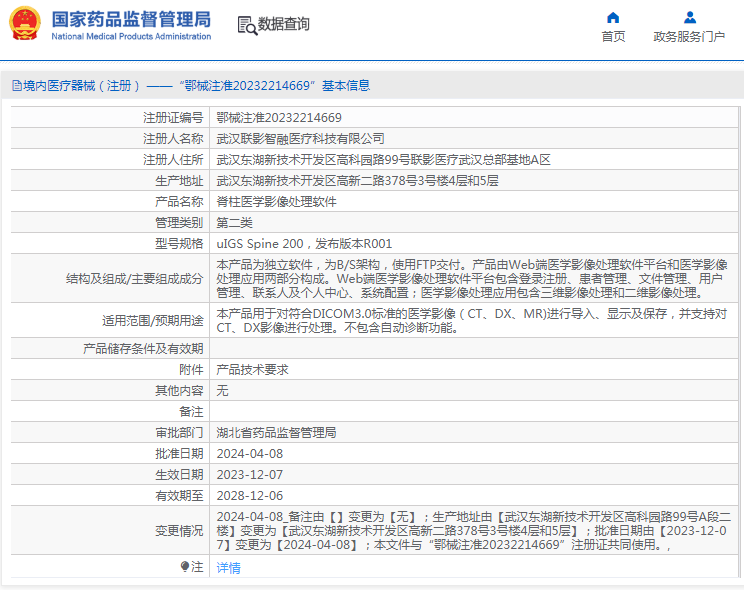Image resolution: width=744 pixels, height=590 pixels.
Task: Click the 注册人住所 label
Action: [x=173, y=159]
